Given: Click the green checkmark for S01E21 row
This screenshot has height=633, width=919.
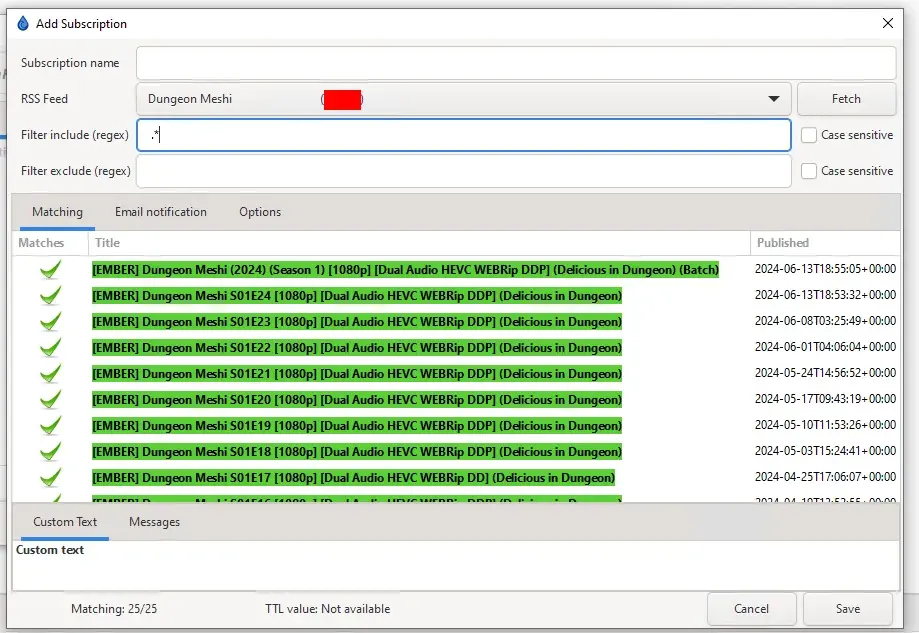Looking at the screenshot, I should [x=50, y=373].
